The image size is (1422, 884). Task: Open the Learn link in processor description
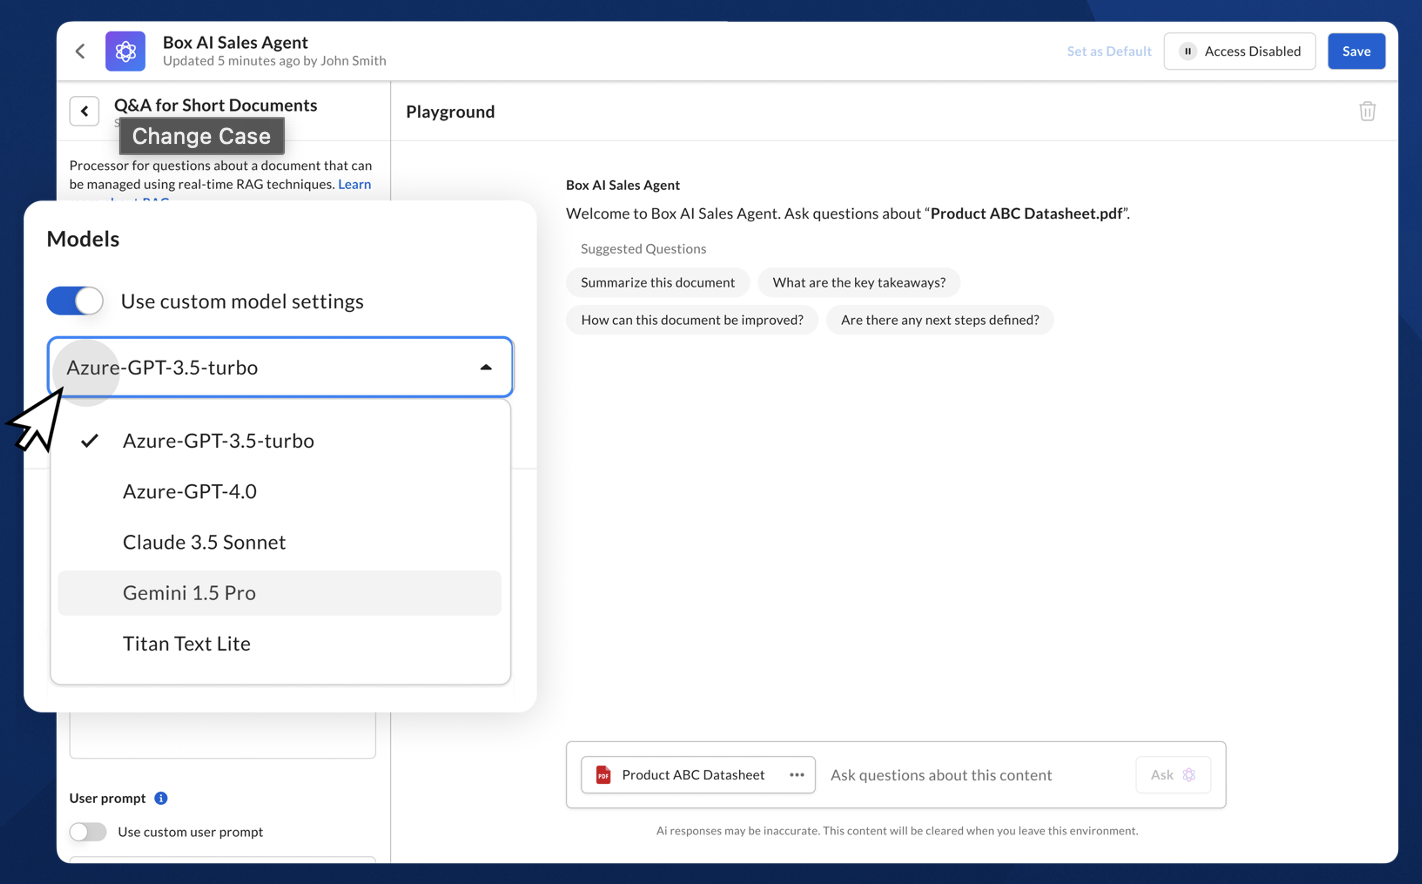point(354,184)
